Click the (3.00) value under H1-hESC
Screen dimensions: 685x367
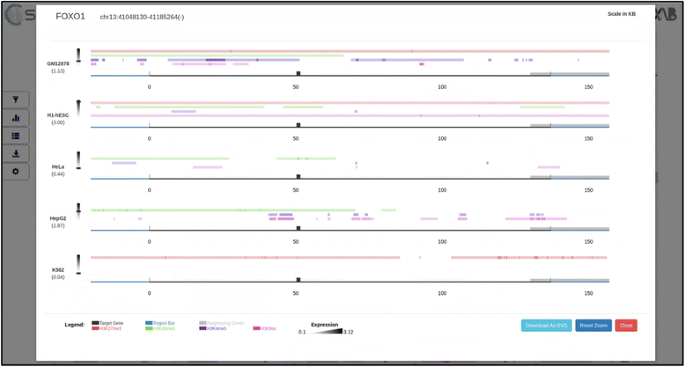[x=58, y=123]
